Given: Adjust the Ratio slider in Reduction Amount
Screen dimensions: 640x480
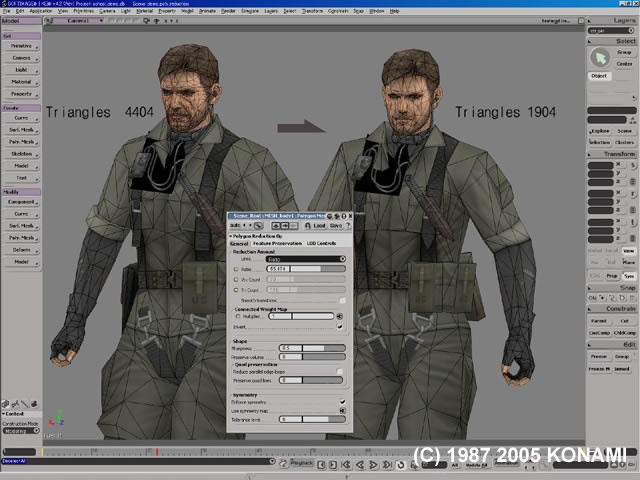Looking at the screenshot, I should (306, 269).
